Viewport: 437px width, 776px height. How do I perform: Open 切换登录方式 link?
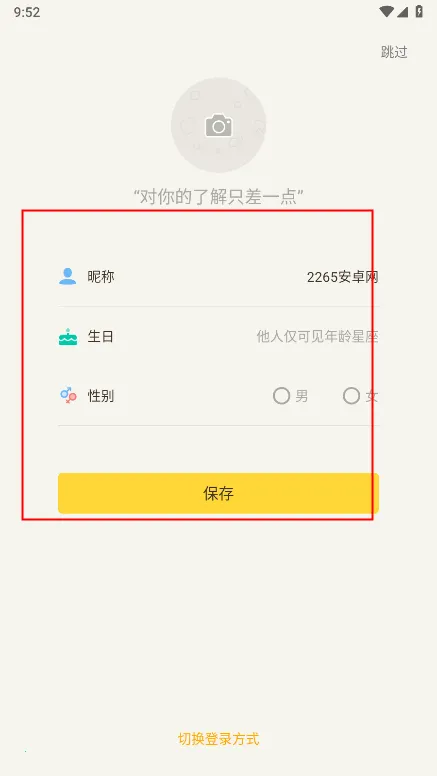pos(218,739)
